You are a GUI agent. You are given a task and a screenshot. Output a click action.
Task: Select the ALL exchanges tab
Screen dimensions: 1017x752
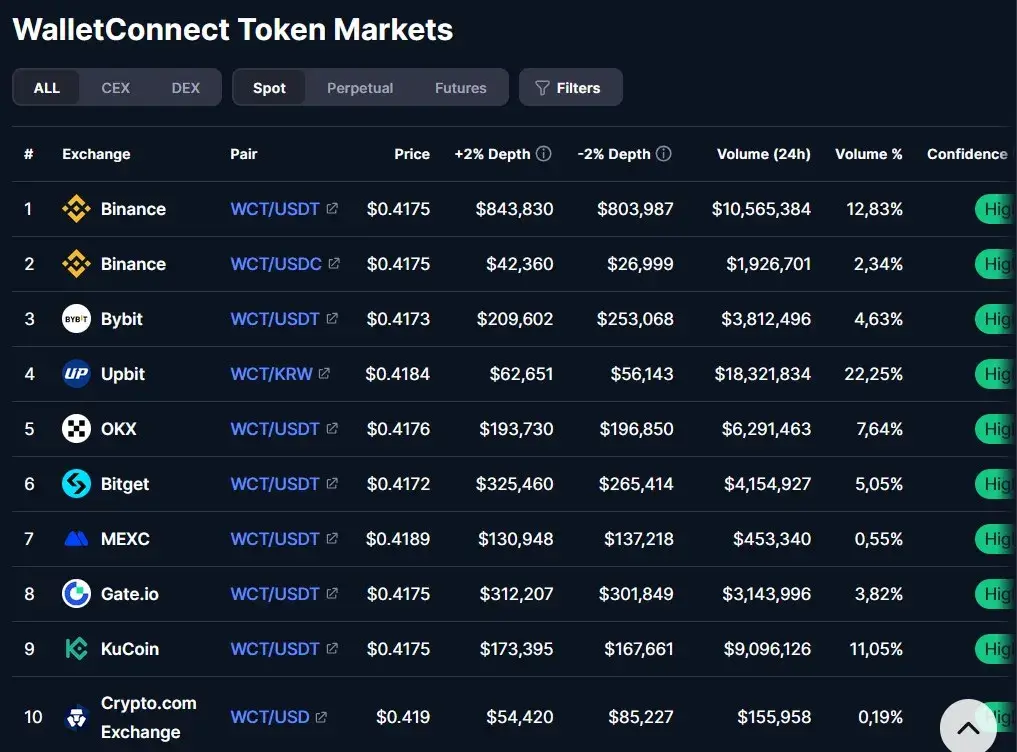(47, 88)
